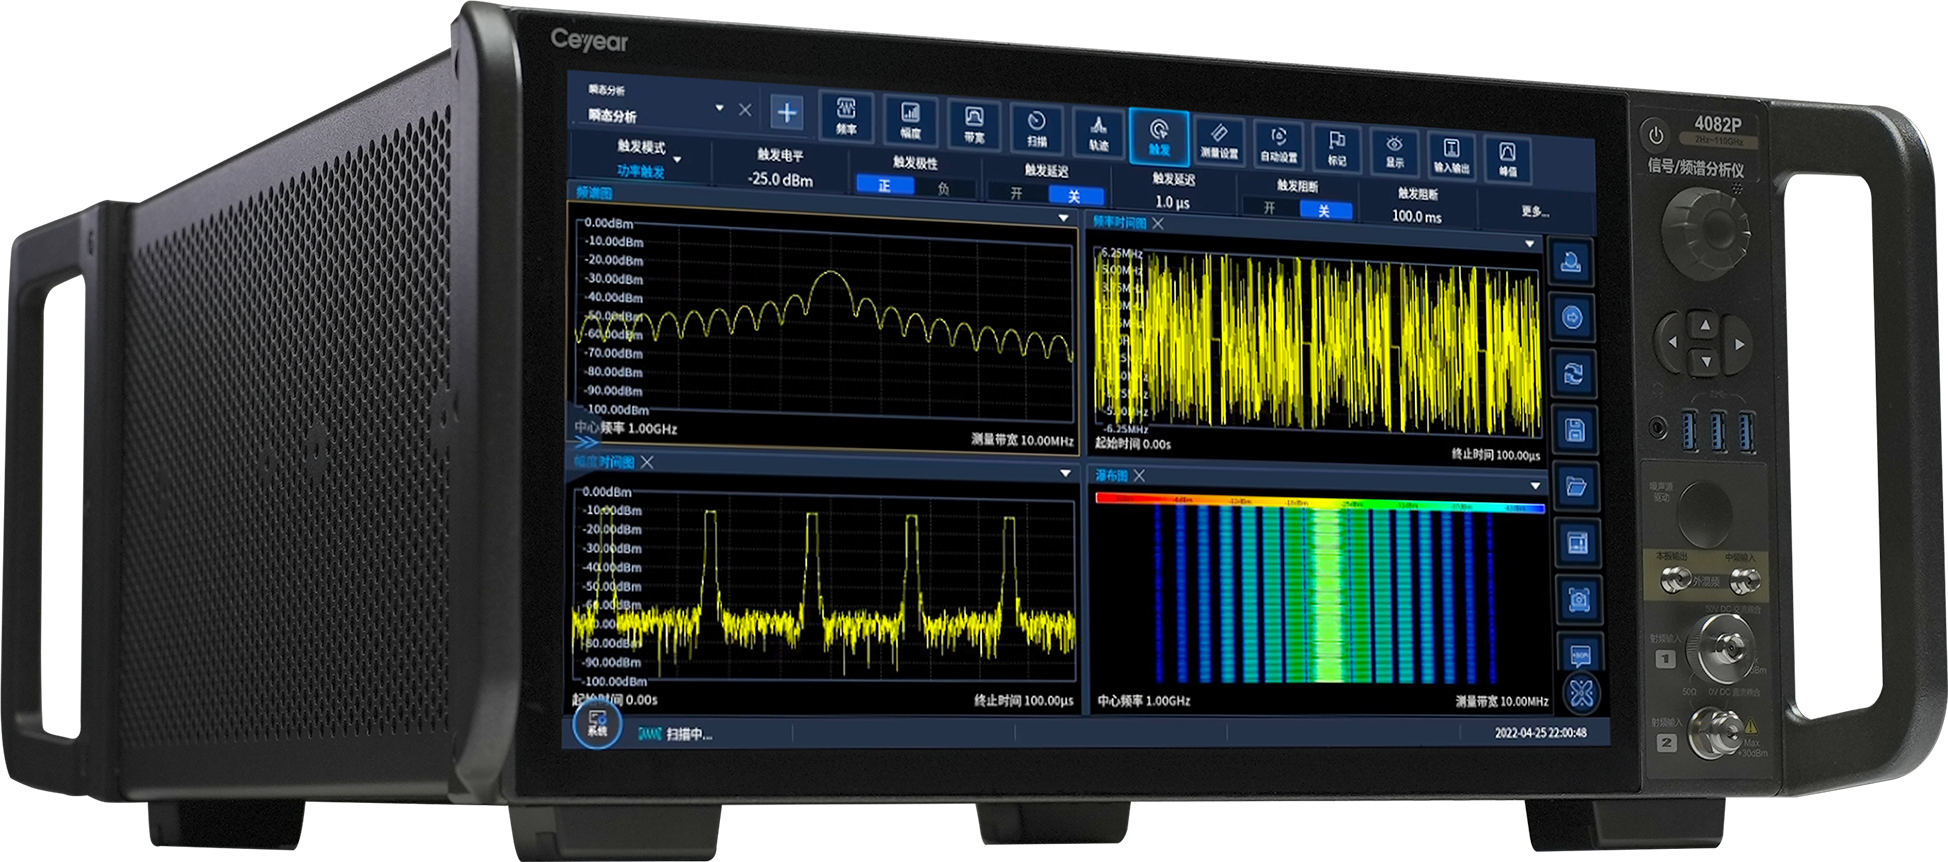Click the 触发电平 -25.0 dBm value field

(780, 180)
